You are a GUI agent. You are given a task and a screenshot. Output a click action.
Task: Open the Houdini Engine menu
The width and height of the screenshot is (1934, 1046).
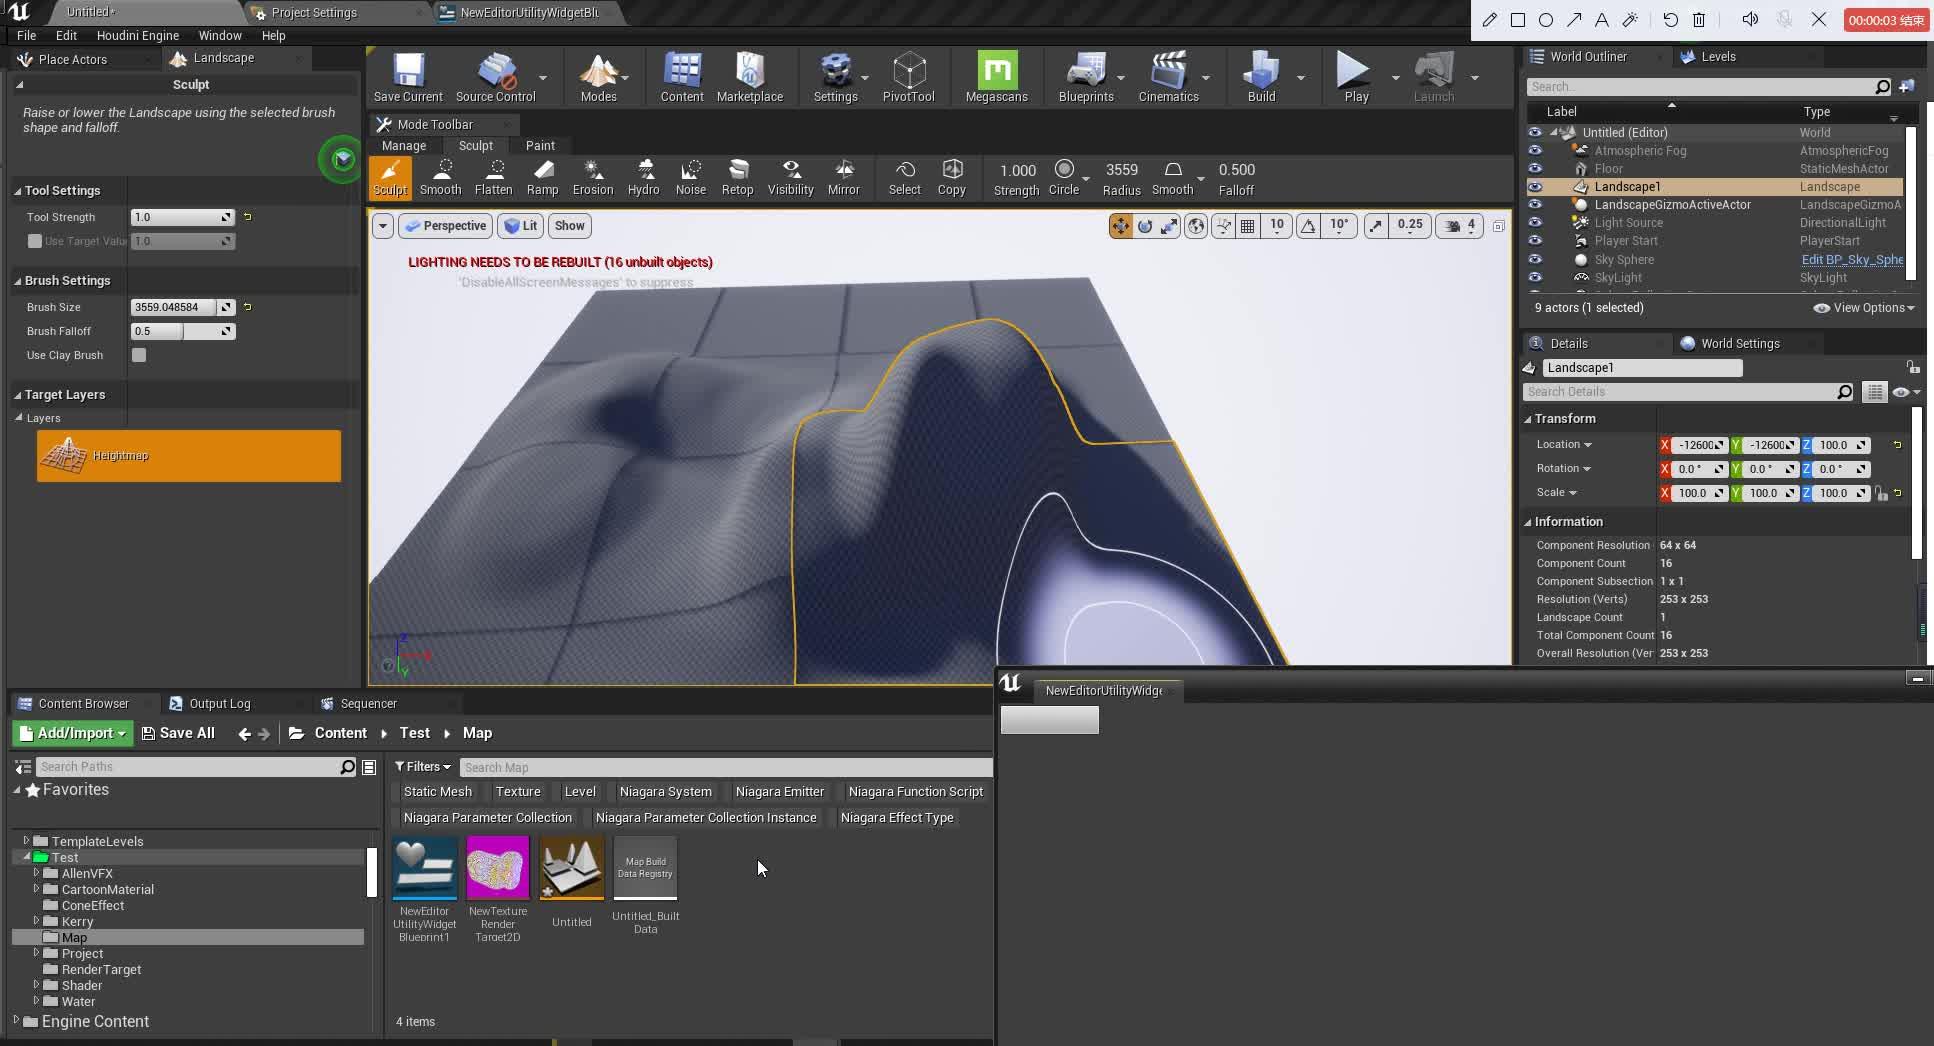[138, 35]
